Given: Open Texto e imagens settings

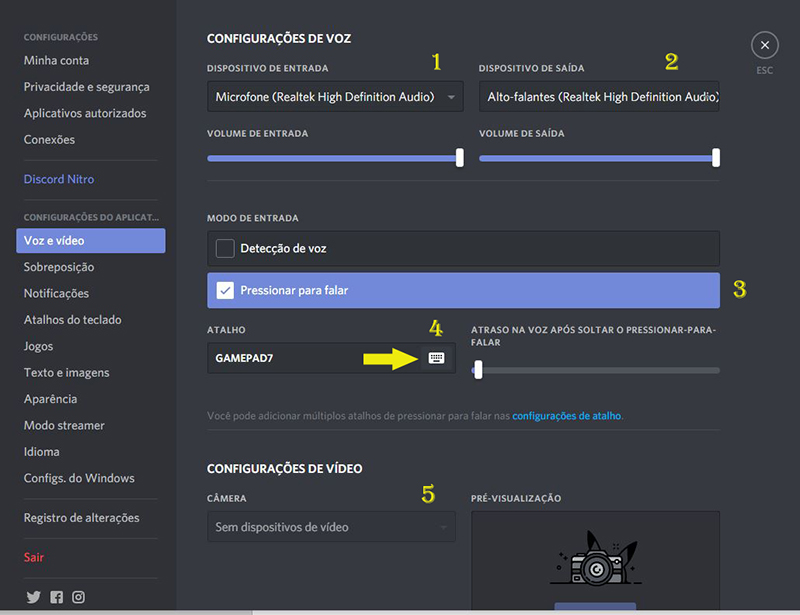Looking at the screenshot, I should coord(66,373).
